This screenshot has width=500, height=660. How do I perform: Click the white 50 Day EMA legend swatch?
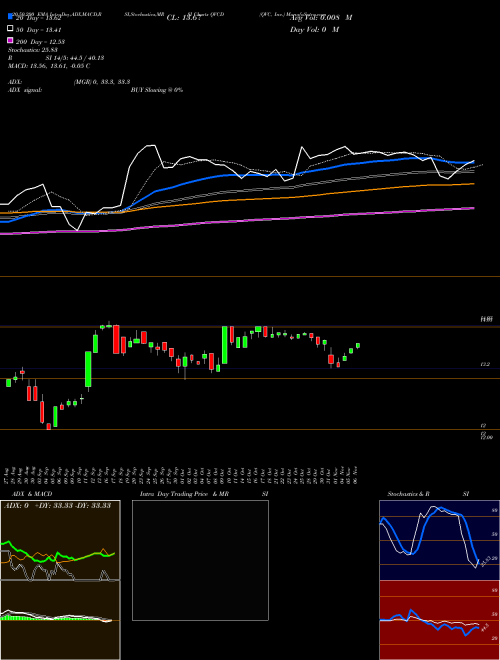click(11, 29)
